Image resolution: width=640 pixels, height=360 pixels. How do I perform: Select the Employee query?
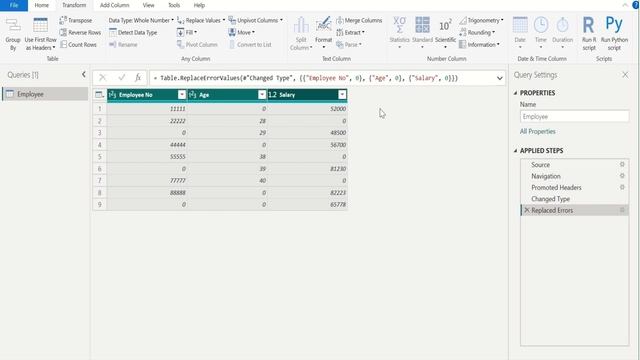click(45, 94)
